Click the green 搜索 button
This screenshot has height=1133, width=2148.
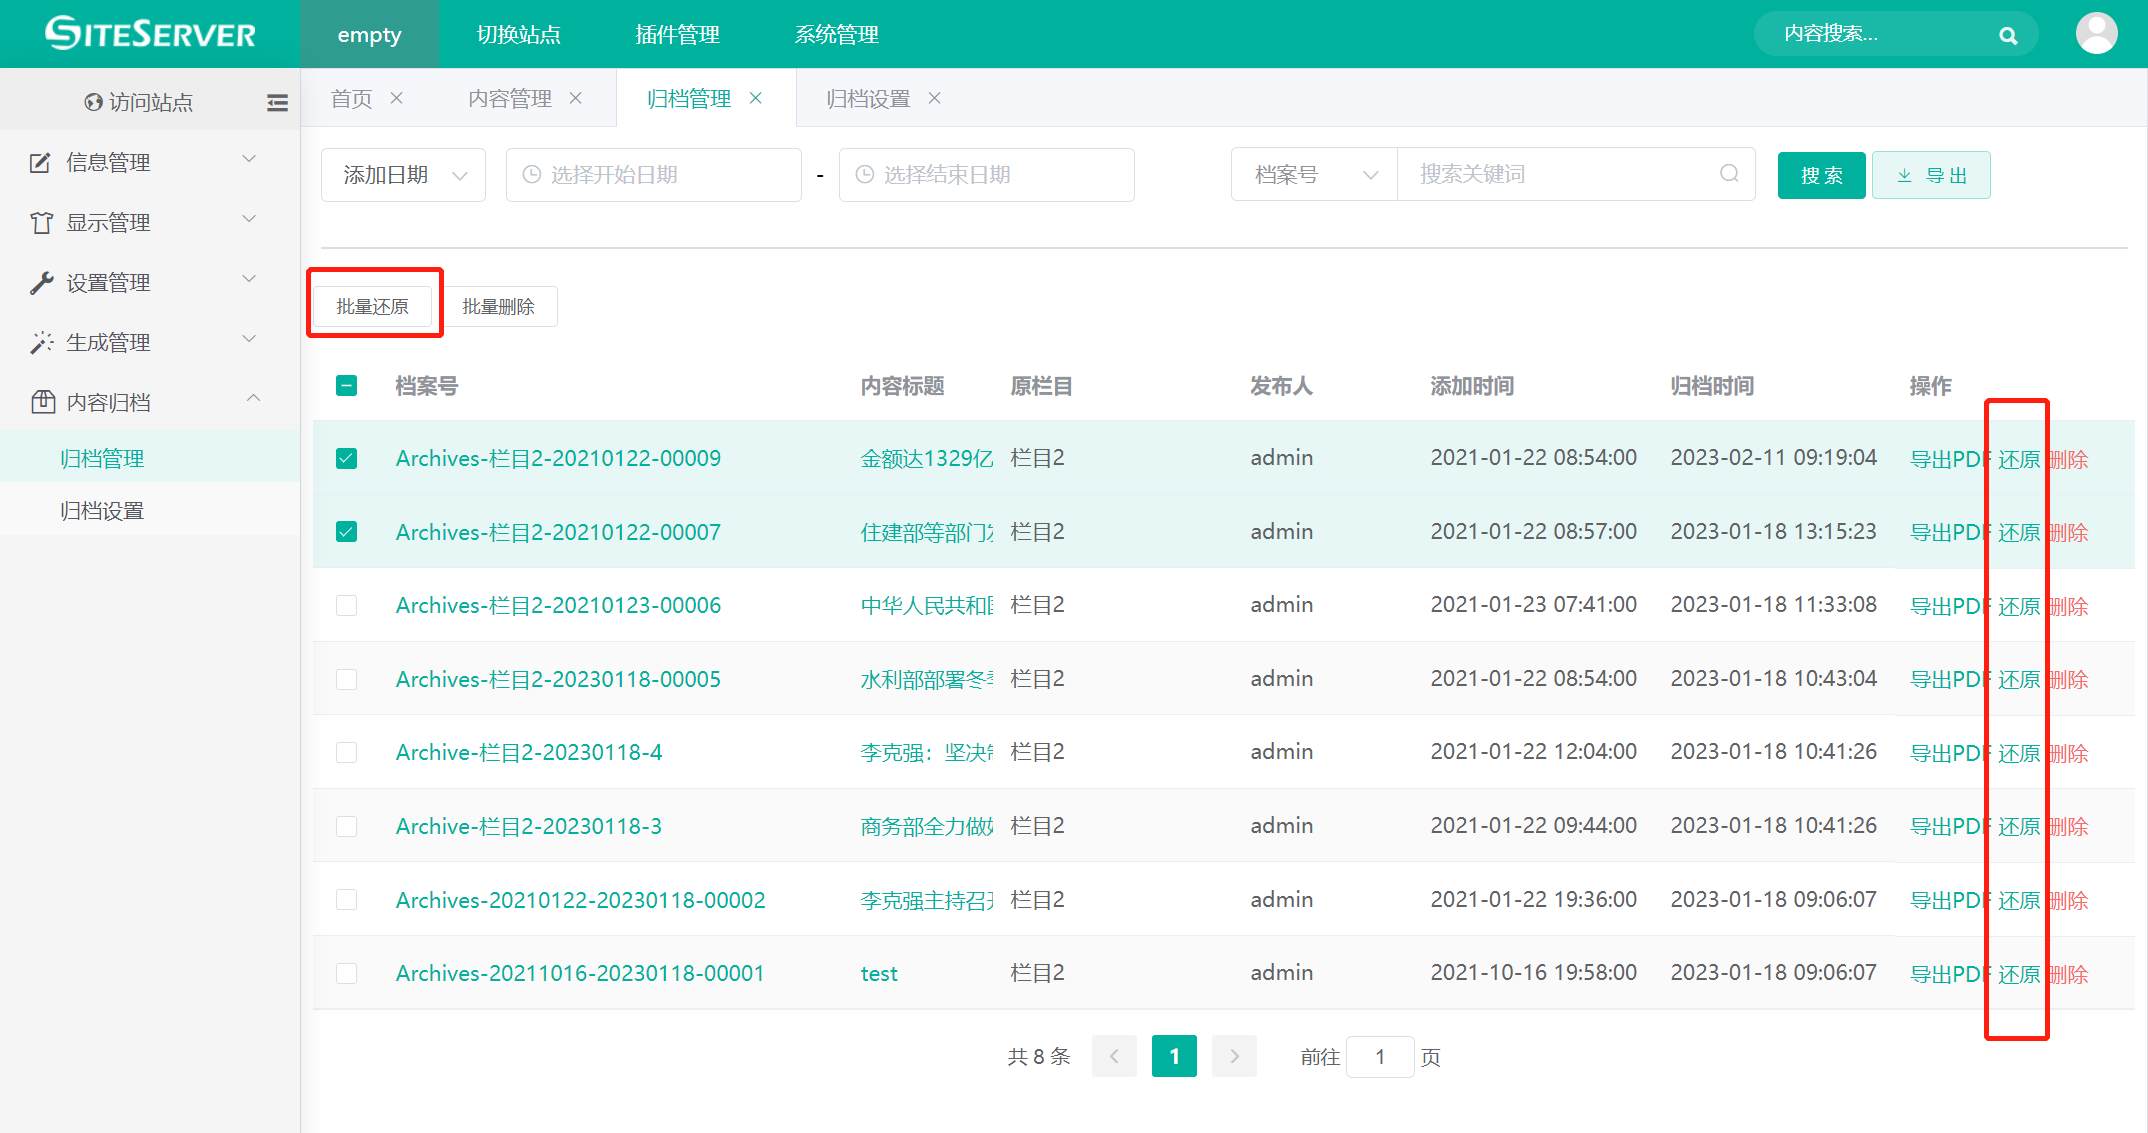(x=1821, y=176)
